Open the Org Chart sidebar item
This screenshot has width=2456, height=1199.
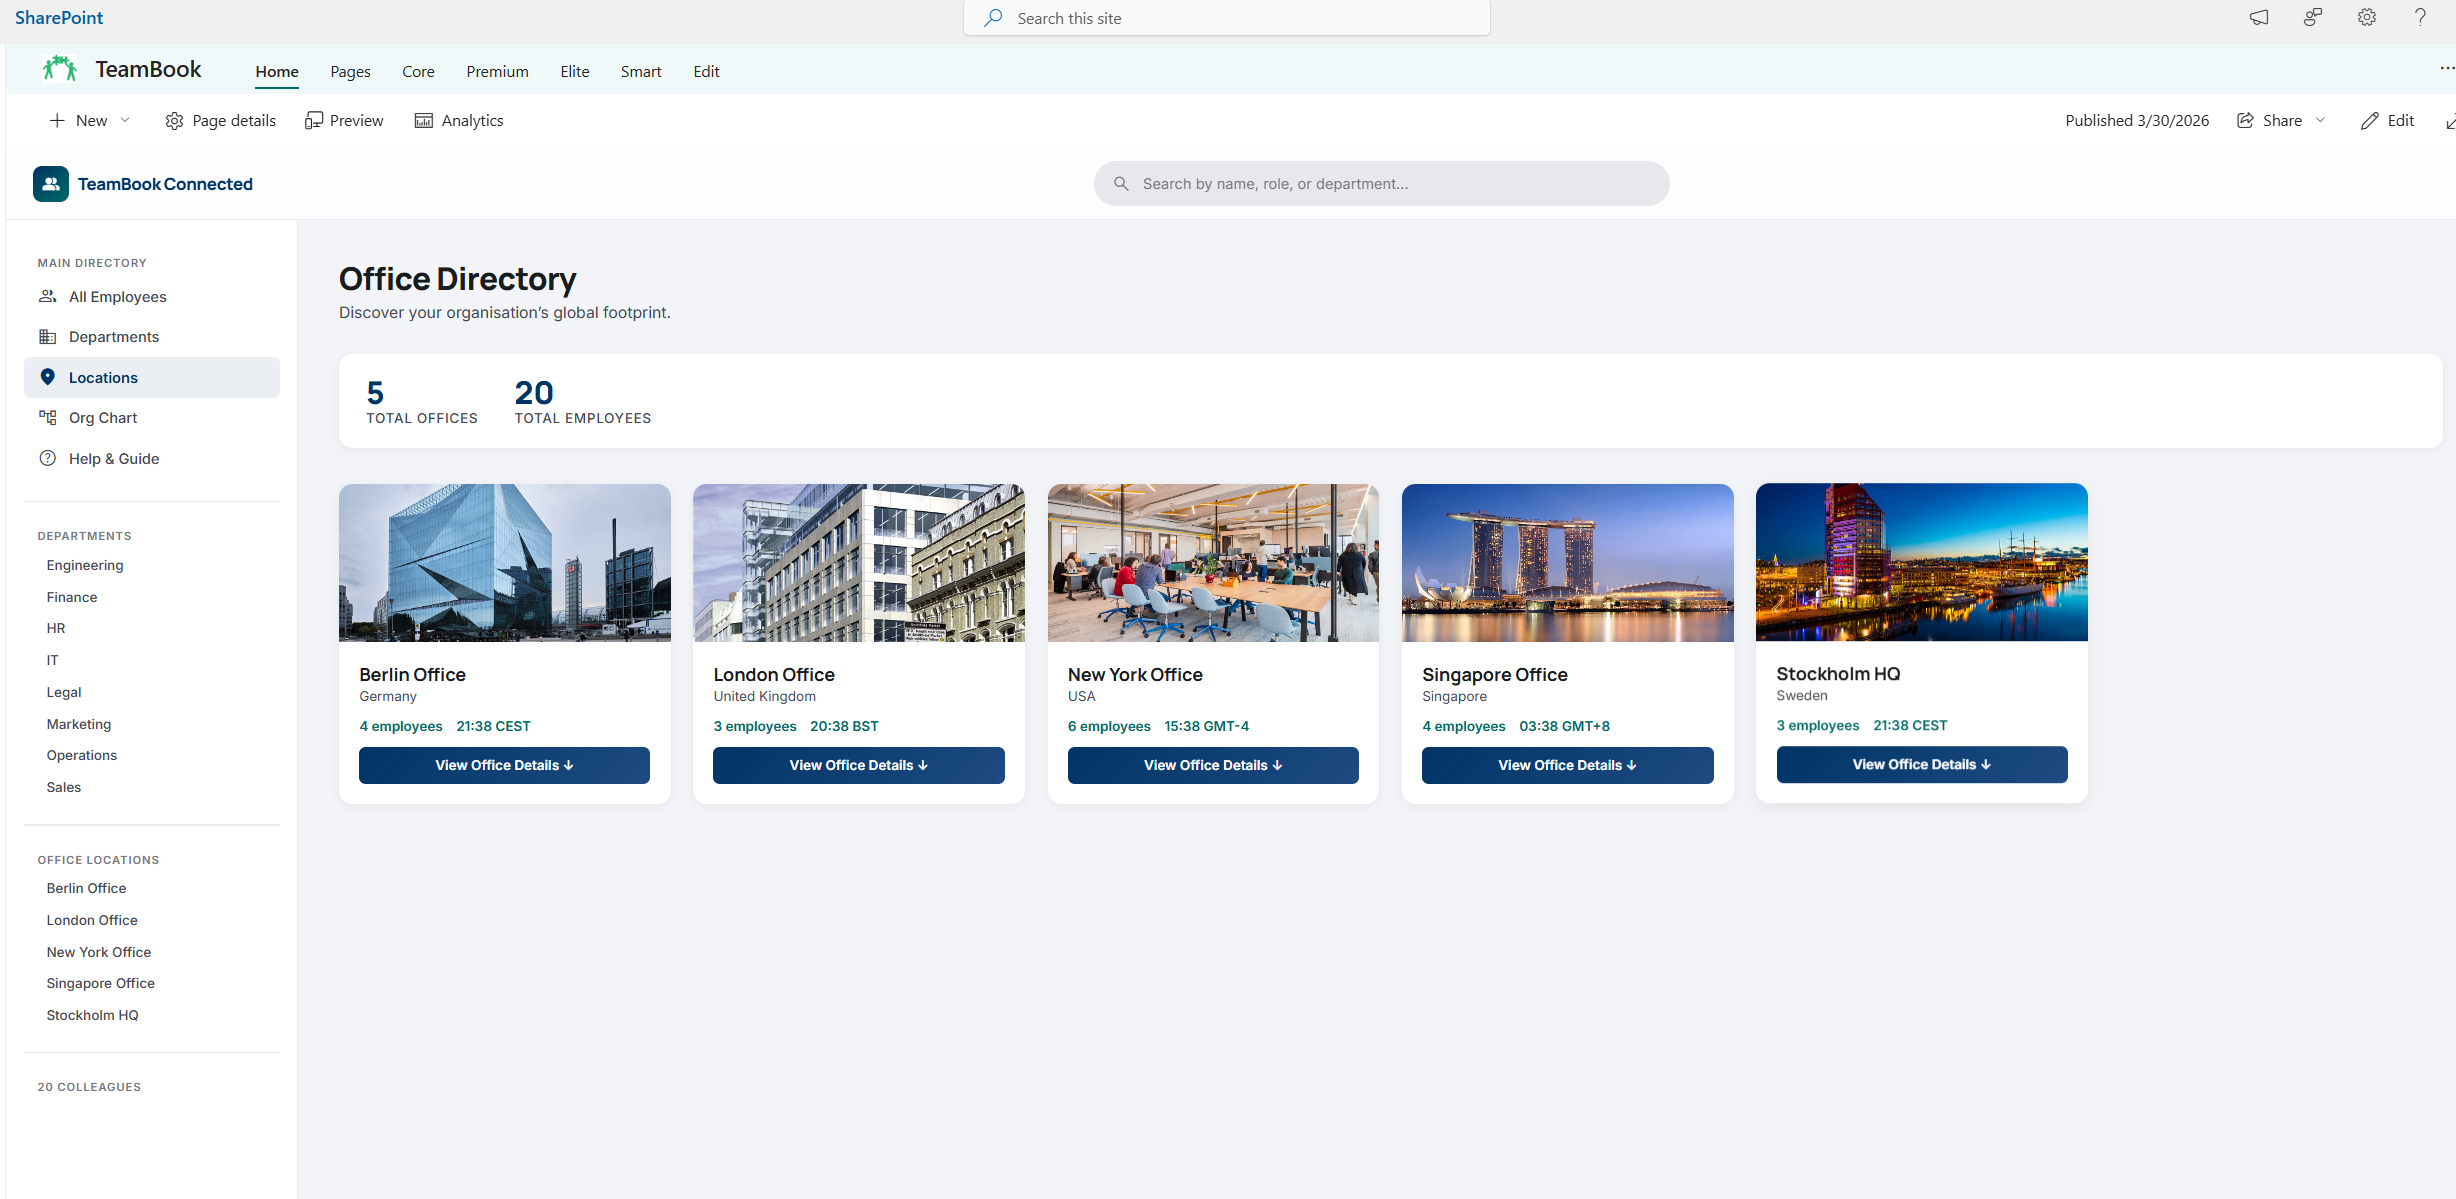[x=102, y=418]
